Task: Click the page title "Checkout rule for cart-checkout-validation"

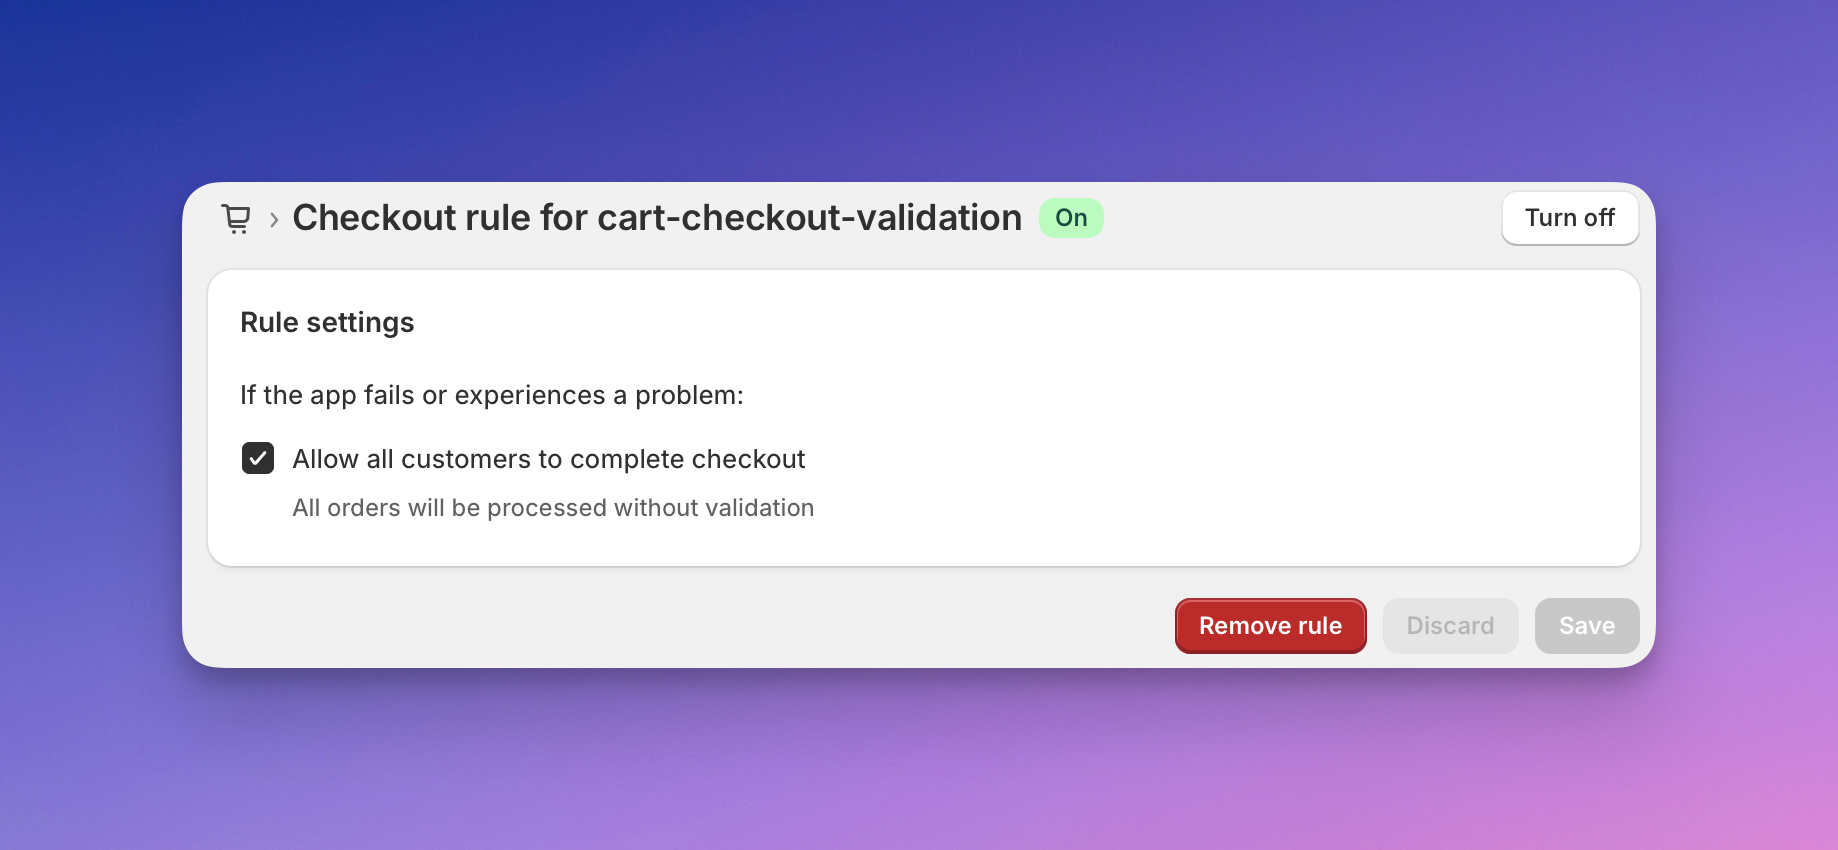Action: point(656,218)
